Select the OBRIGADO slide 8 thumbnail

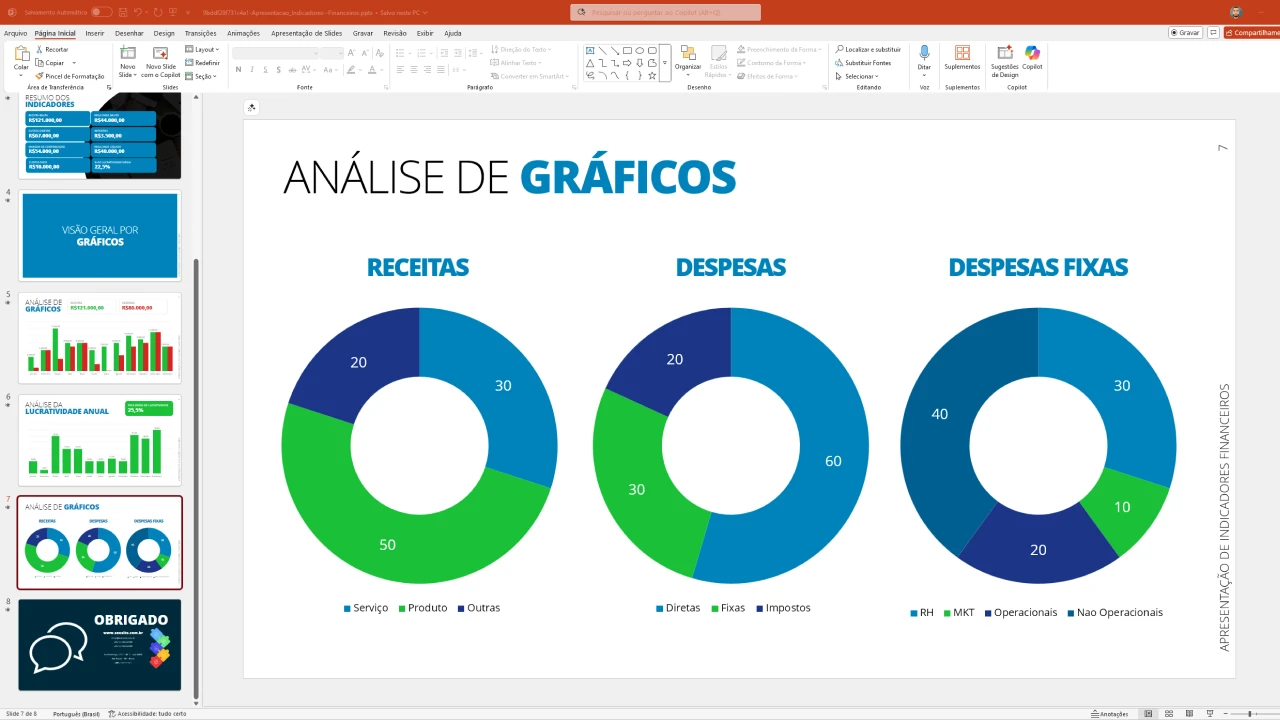(x=100, y=645)
